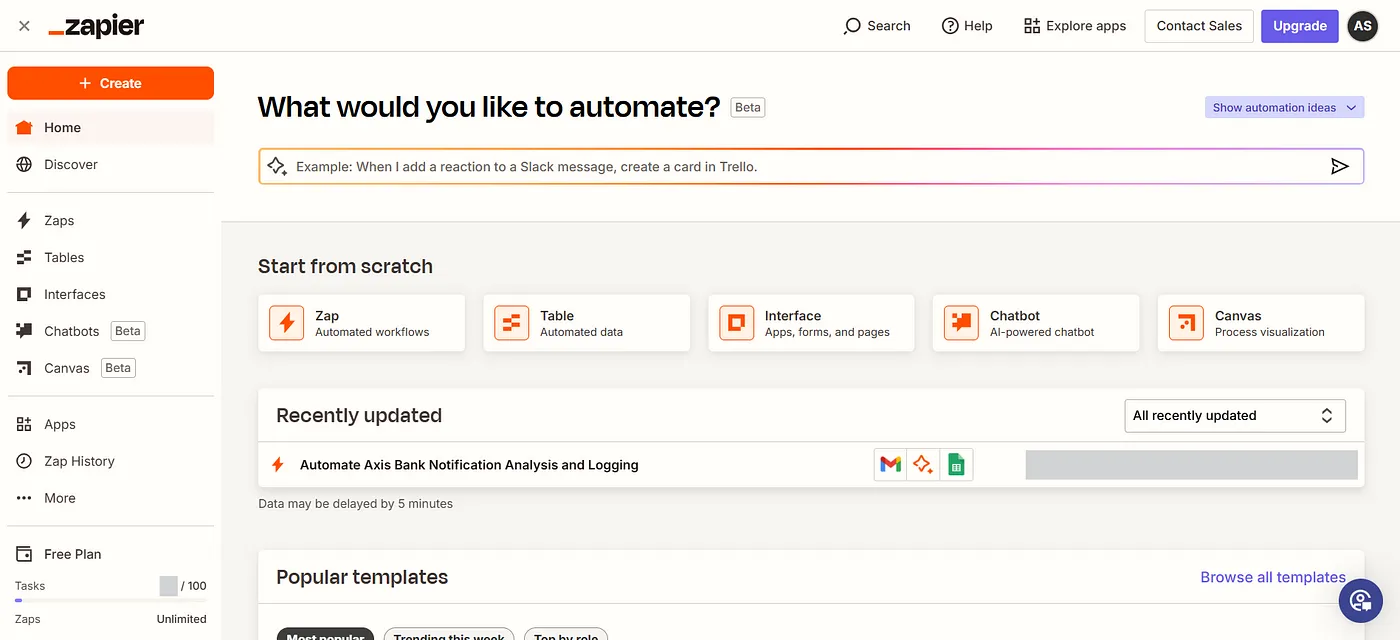Click the AI sparkle icon in the prompt box
Image resolution: width=1400 pixels, height=640 pixels.
click(277, 166)
